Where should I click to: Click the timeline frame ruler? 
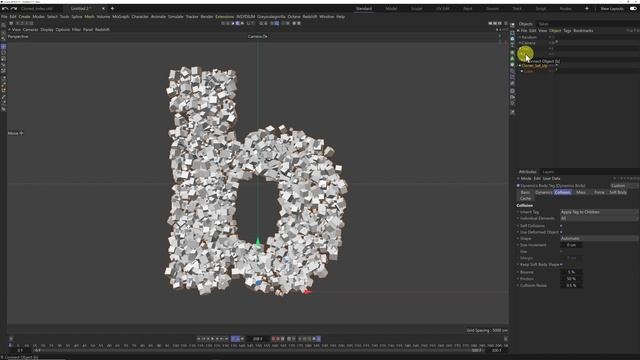click(x=257, y=345)
